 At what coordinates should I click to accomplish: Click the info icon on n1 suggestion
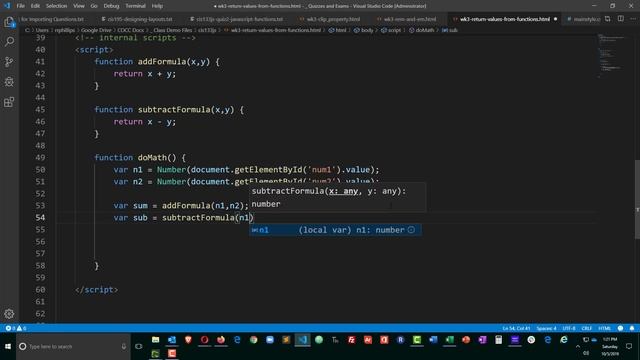[411, 230]
